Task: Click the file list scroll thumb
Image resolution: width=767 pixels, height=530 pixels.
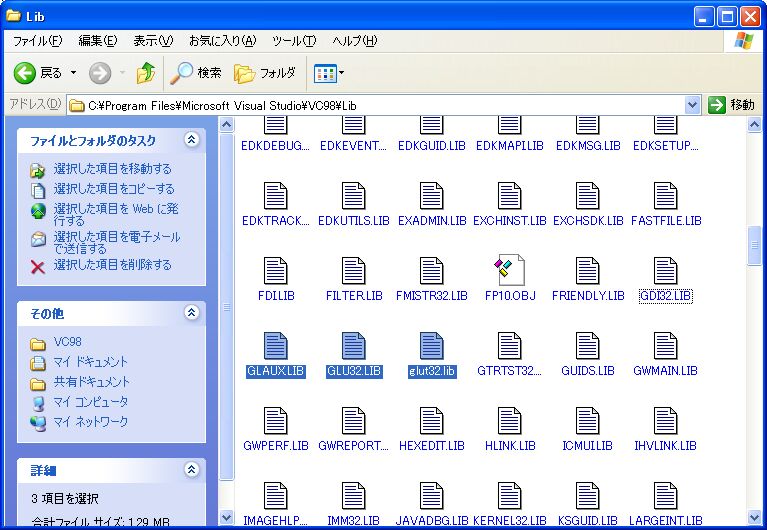Action: (754, 245)
